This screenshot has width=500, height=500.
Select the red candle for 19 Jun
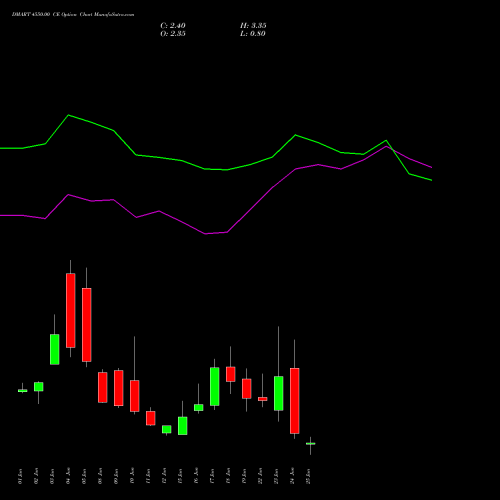pos(247,389)
